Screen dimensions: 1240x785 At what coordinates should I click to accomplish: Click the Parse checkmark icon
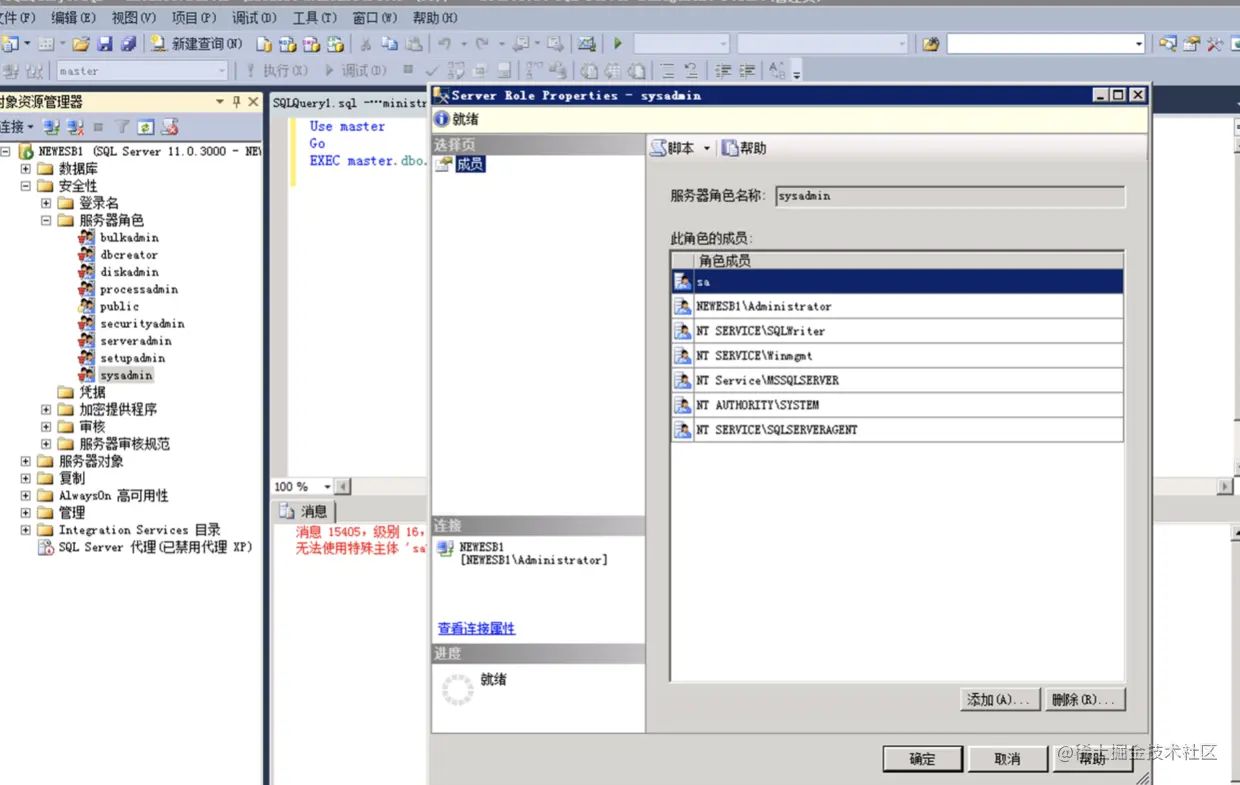(432, 71)
